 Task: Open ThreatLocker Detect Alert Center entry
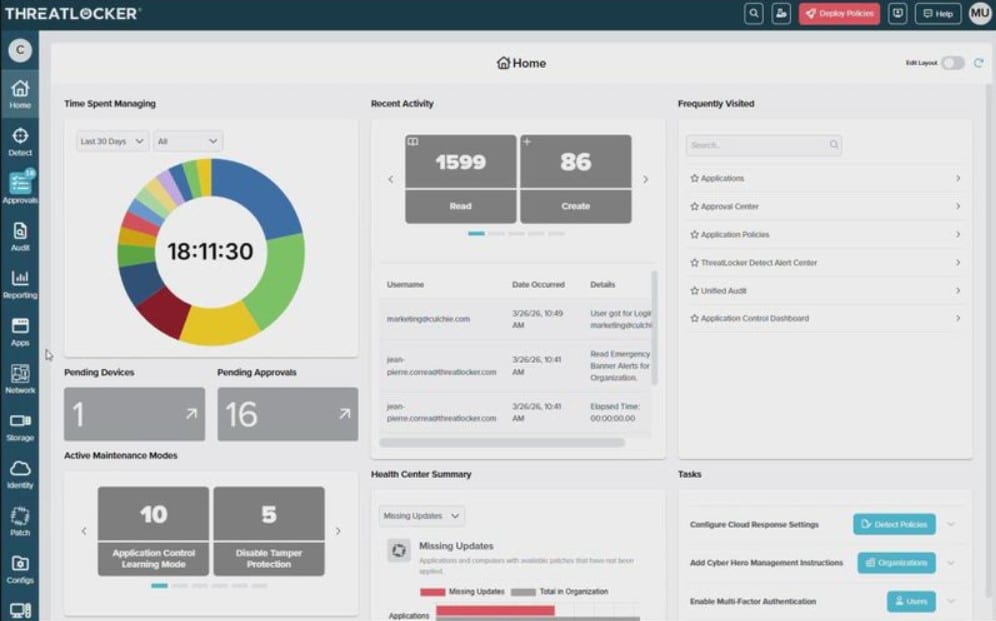[x=825, y=262]
